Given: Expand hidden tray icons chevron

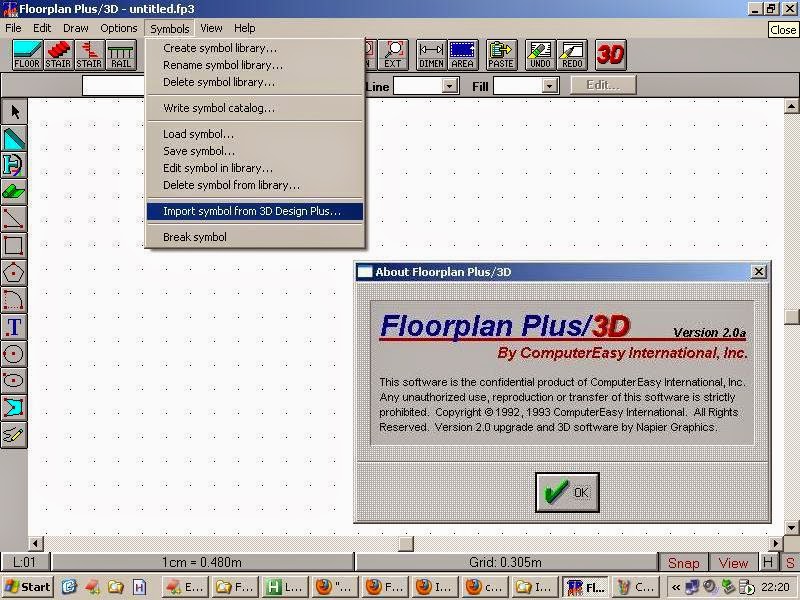Looking at the screenshot, I should pyautogui.click(x=676, y=587).
